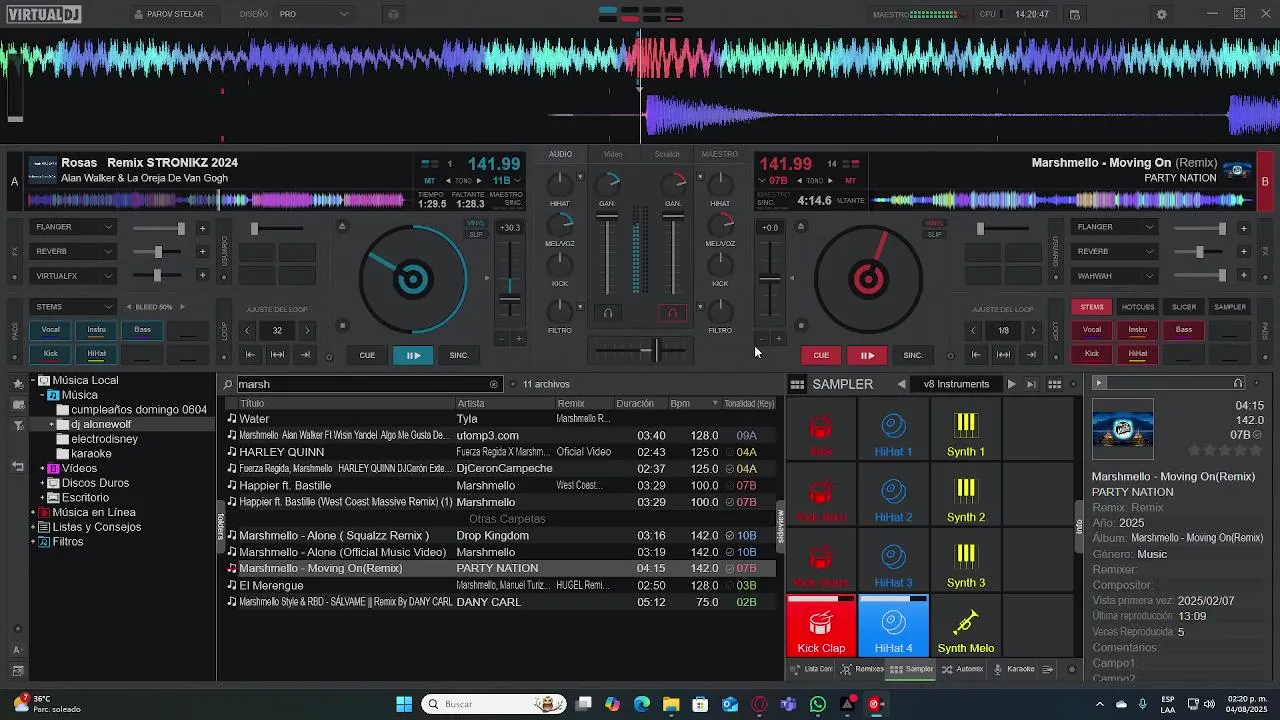This screenshot has width=1280, height=720.
Task: Toggle master tempo MT on deck A
Action: tap(431, 181)
